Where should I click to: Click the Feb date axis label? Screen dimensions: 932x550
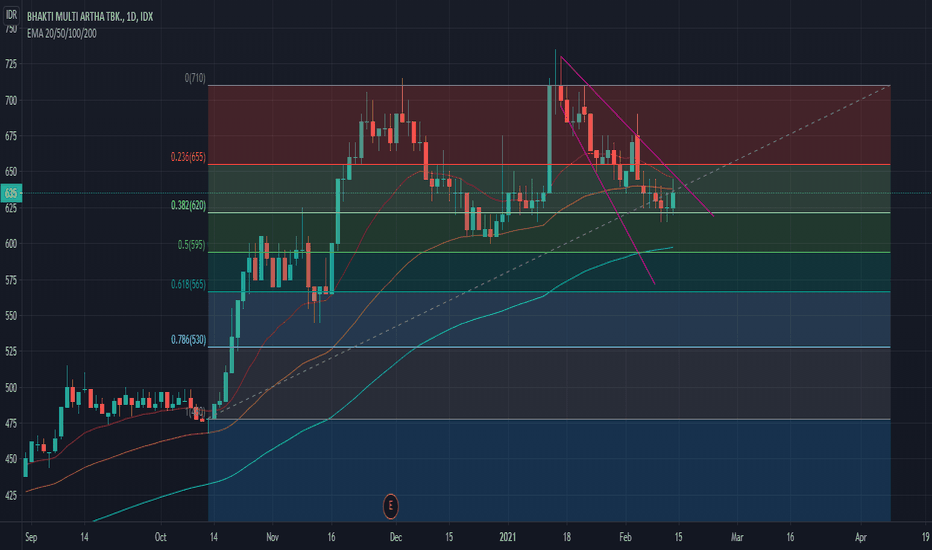tap(625, 537)
